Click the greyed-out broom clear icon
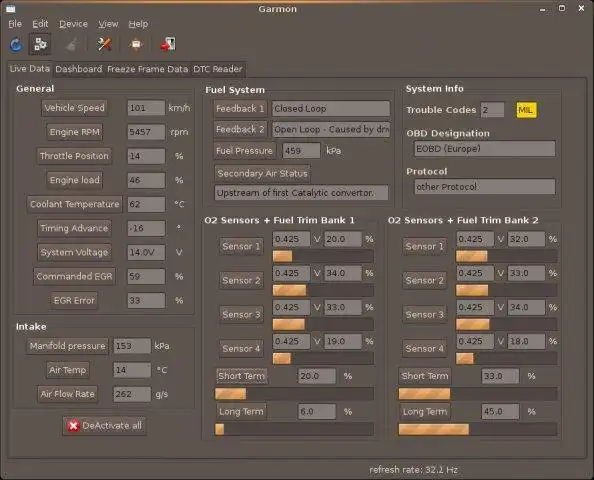Image resolution: width=594 pixels, height=480 pixels. [x=72, y=45]
